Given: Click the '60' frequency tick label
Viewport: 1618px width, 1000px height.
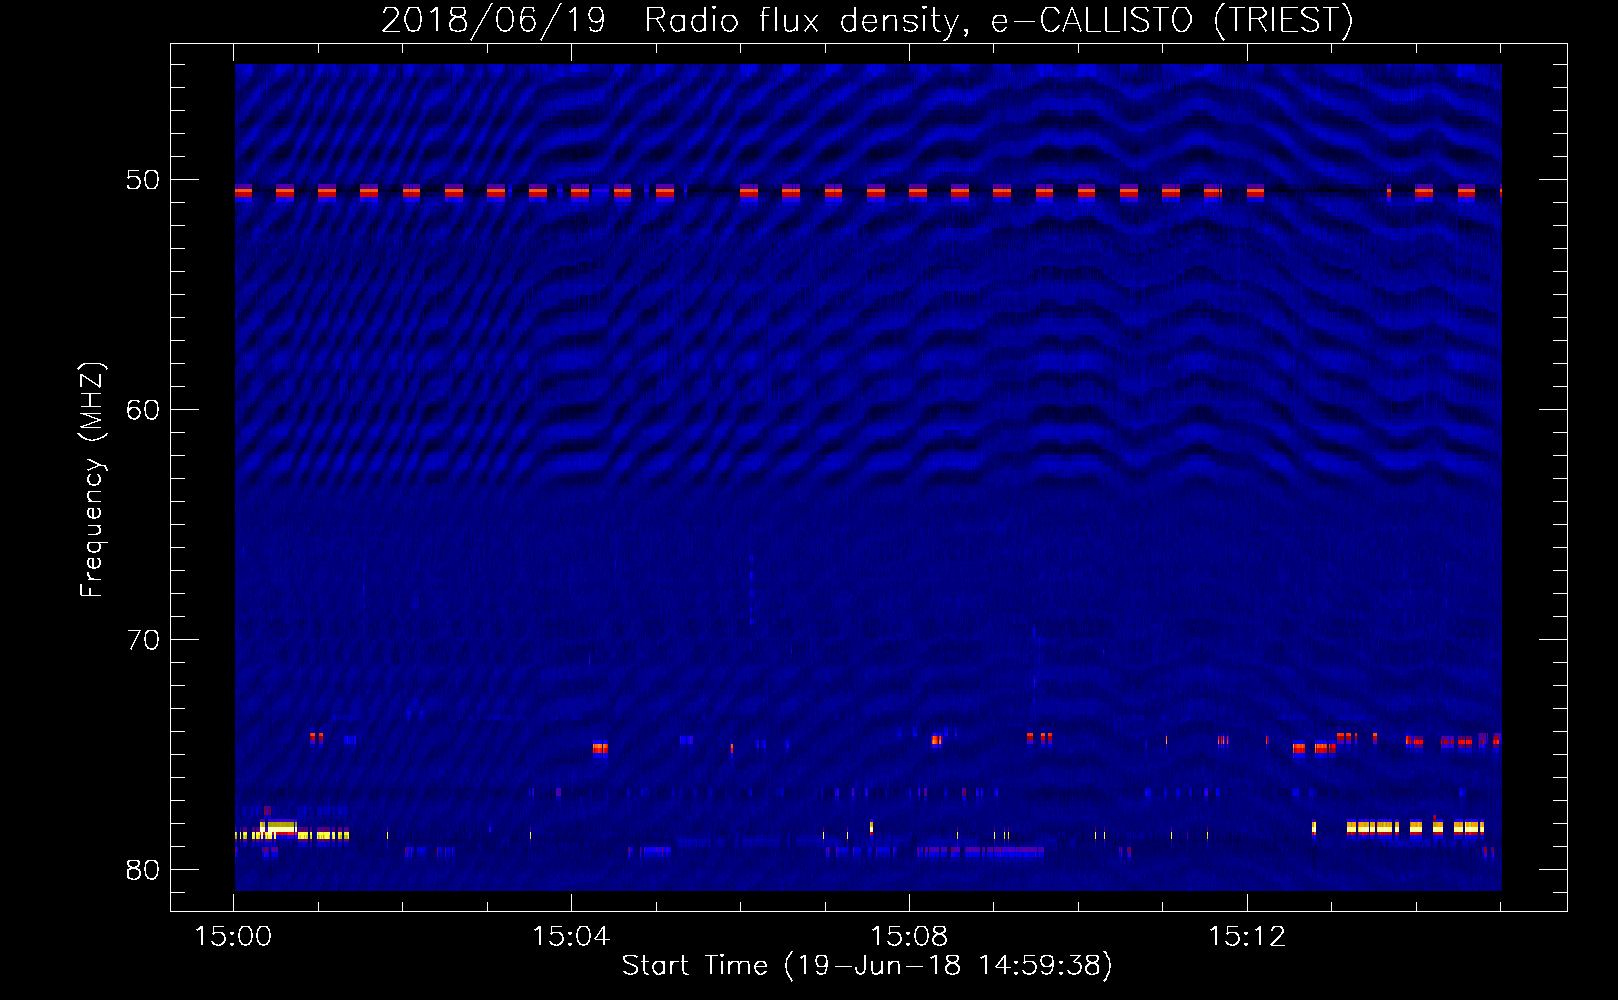Looking at the screenshot, I should tap(143, 410).
